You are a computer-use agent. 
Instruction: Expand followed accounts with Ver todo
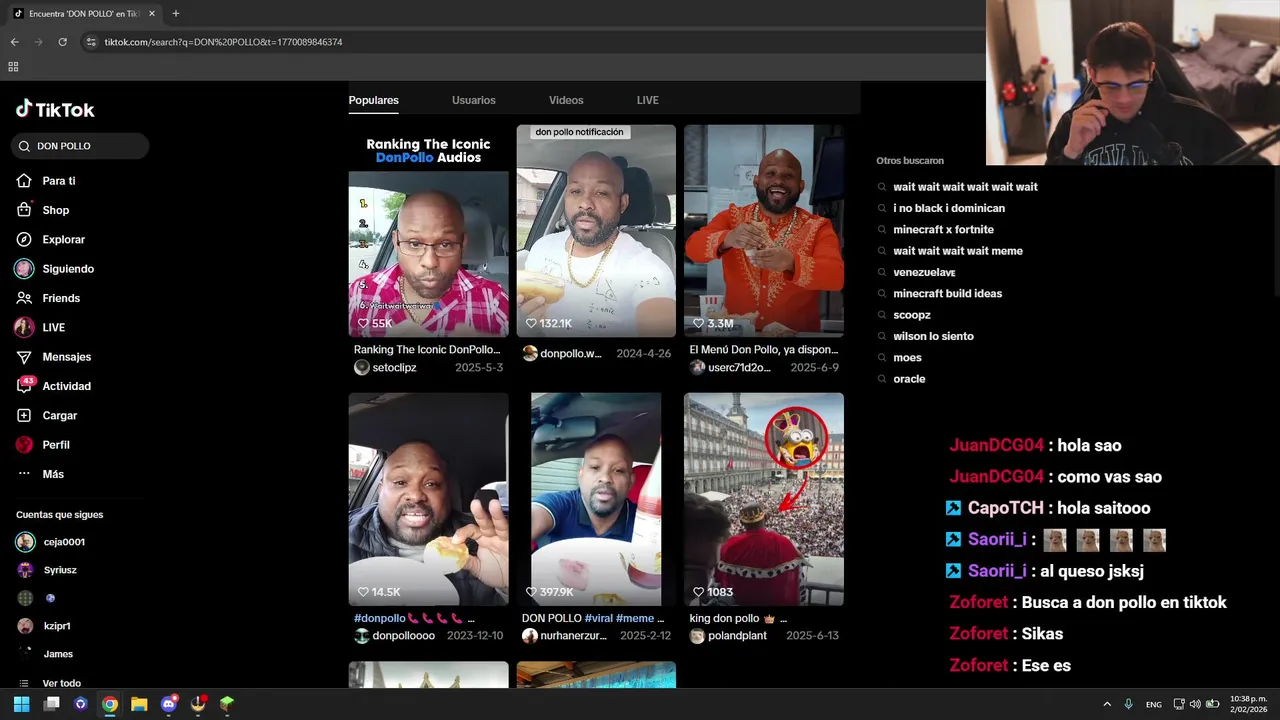point(62,683)
